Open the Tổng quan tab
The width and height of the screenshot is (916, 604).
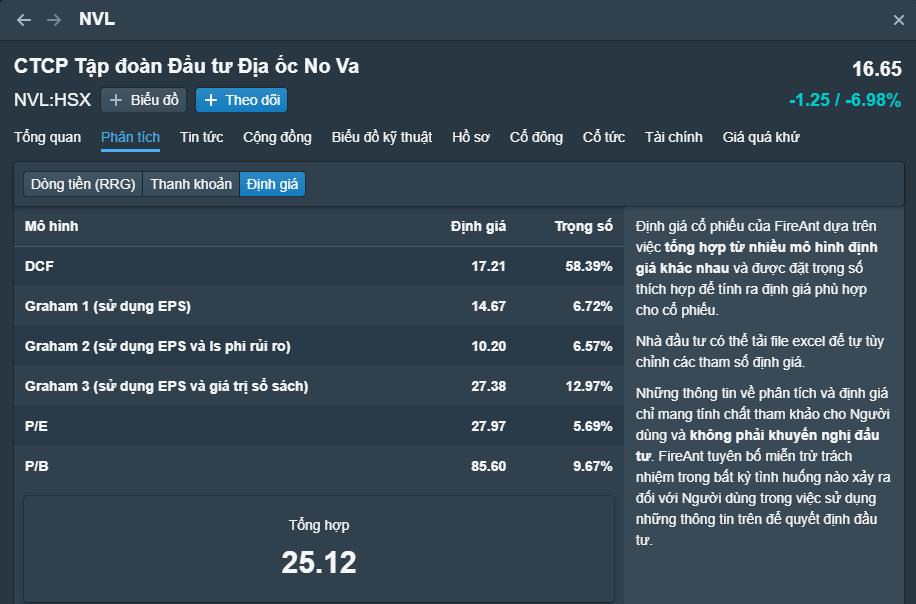click(x=47, y=137)
